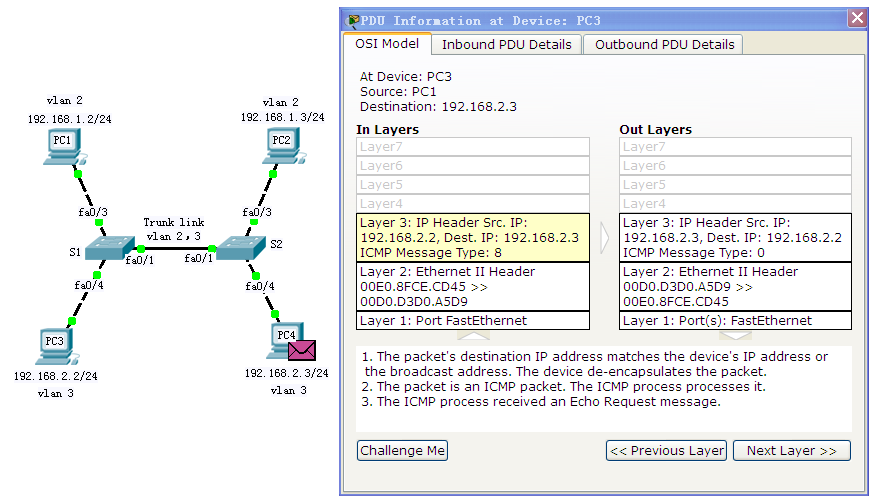Image resolution: width=875 pixels, height=503 pixels.
Task: Open the Outbound PDU Details tab
Action: click(664, 45)
